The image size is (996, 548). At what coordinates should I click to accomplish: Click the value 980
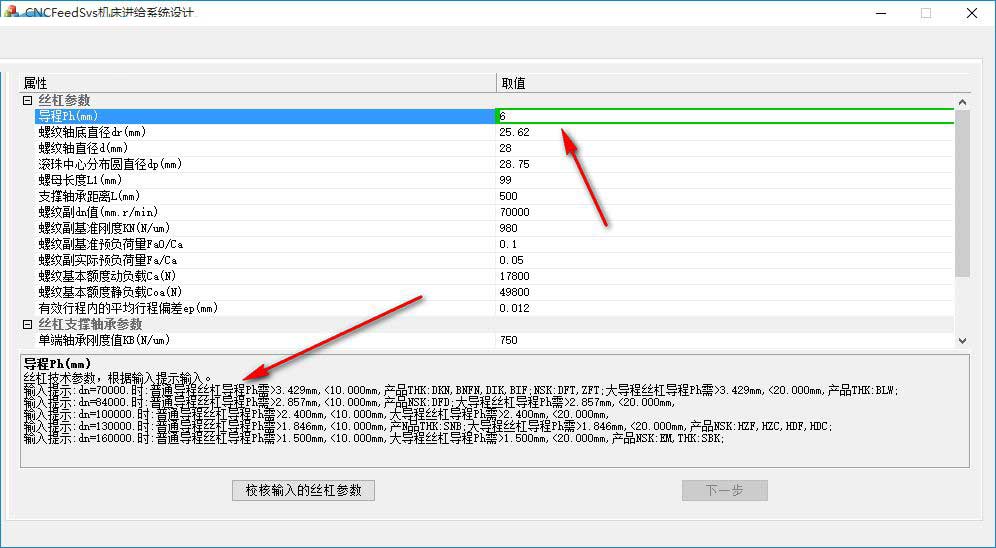pyautogui.click(x=508, y=228)
